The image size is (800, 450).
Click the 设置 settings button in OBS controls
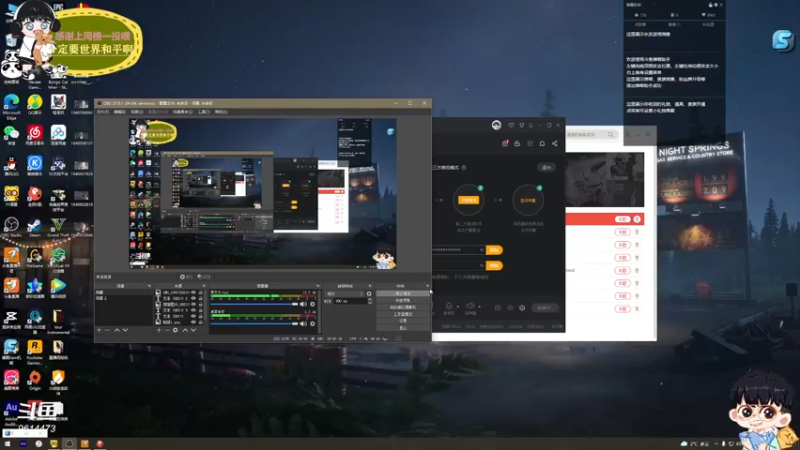[x=403, y=321]
